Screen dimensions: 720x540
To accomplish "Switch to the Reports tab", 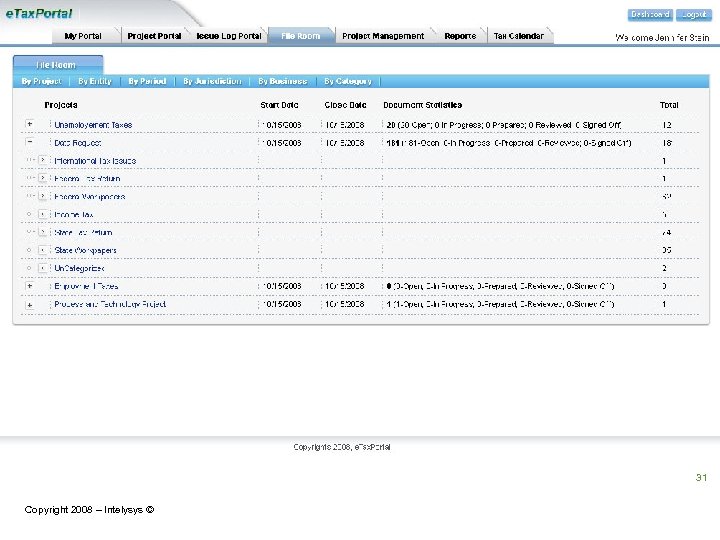I will (460, 36).
